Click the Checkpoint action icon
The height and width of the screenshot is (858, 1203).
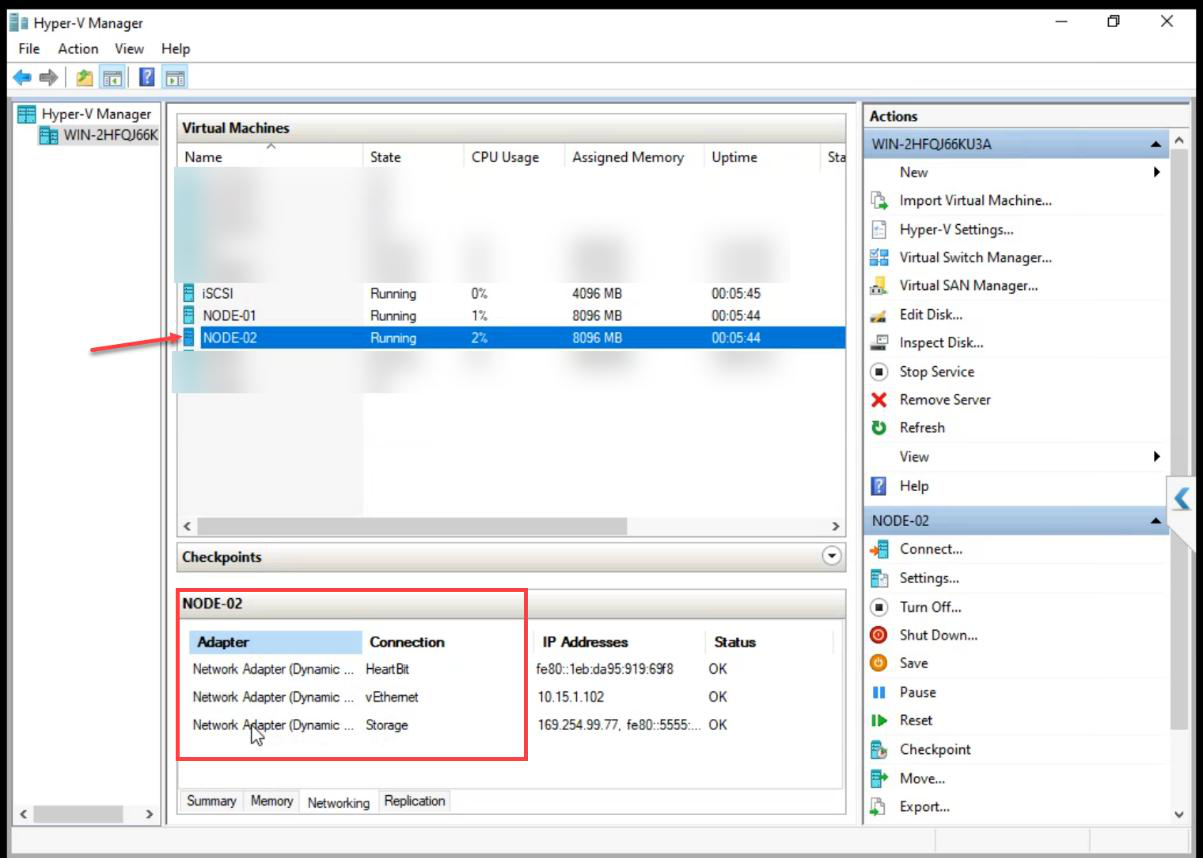point(879,749)
